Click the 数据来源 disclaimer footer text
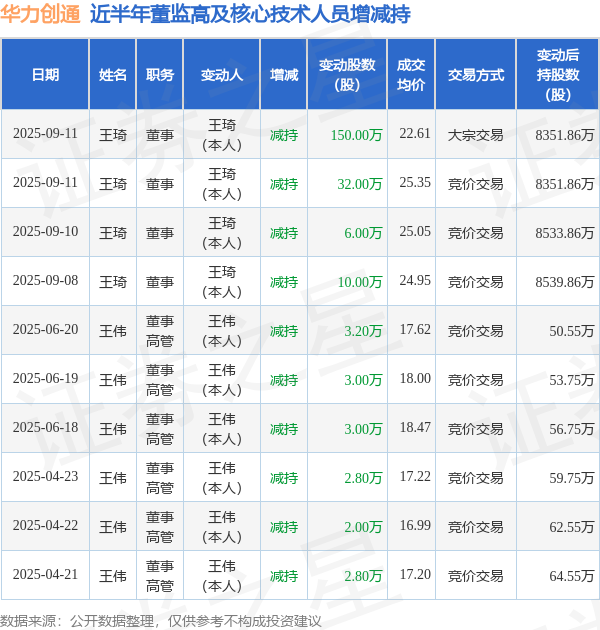600x630 pixels. coord(161,621)
